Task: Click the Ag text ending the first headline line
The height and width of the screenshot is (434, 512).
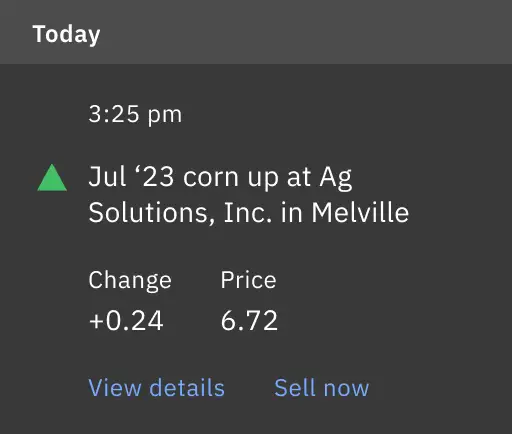Action: click(336, 179)
